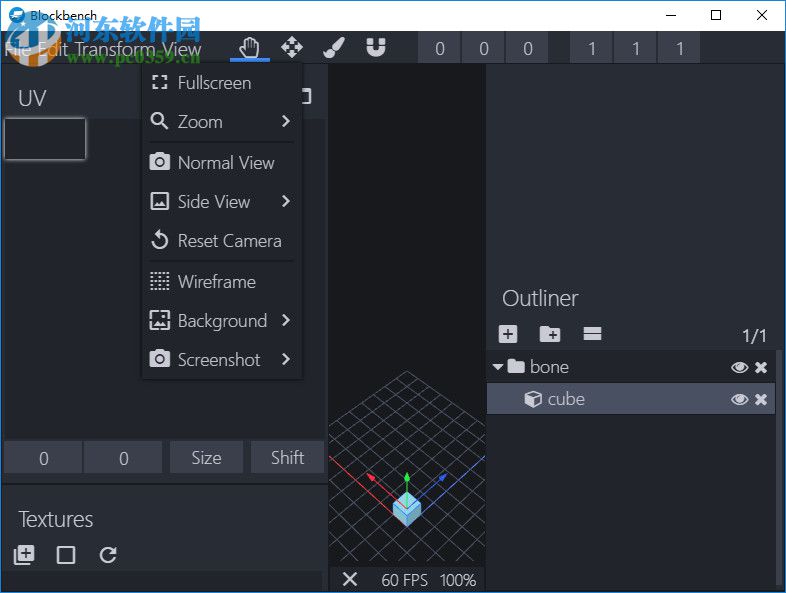786x593 pixels.
Task: Add a new group folder in Outliner
Action: click(549, 334)
